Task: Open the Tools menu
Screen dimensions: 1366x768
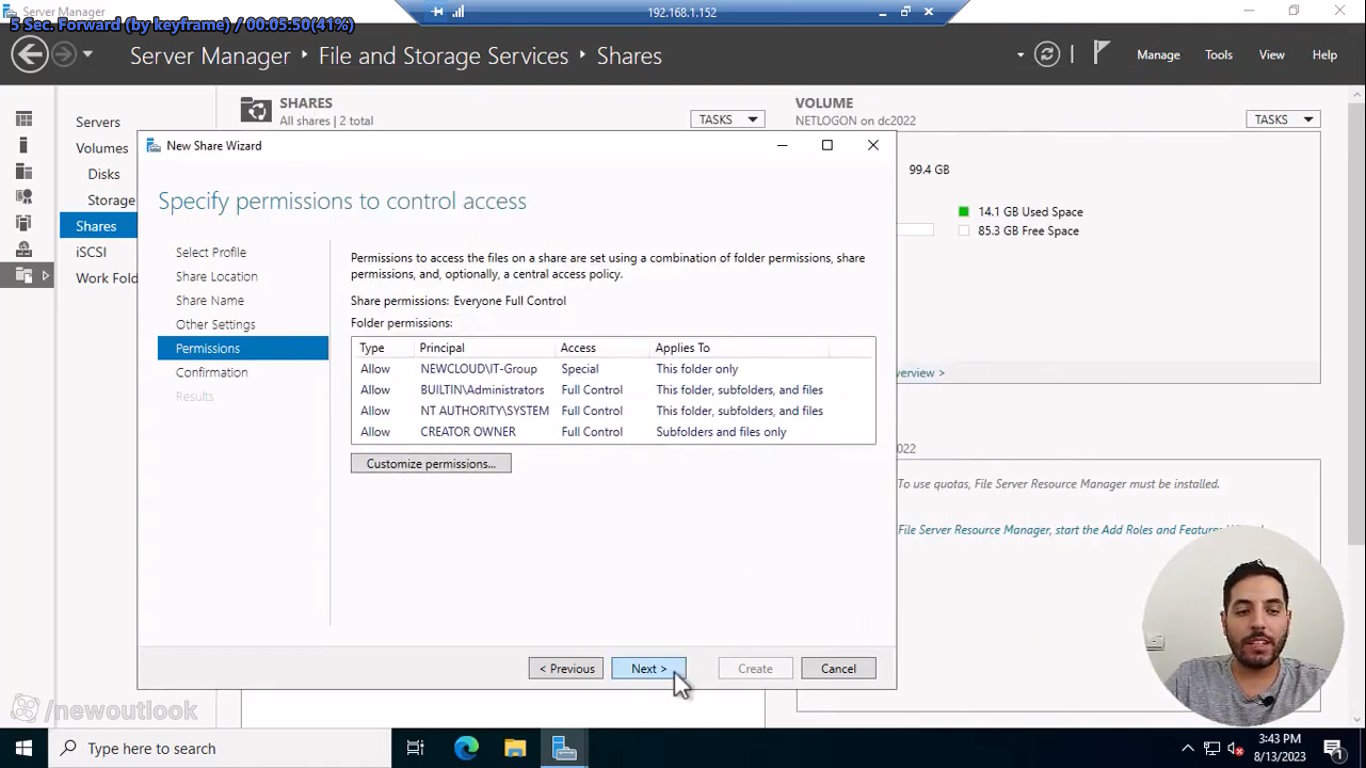Action: (x=1219, y=55)
